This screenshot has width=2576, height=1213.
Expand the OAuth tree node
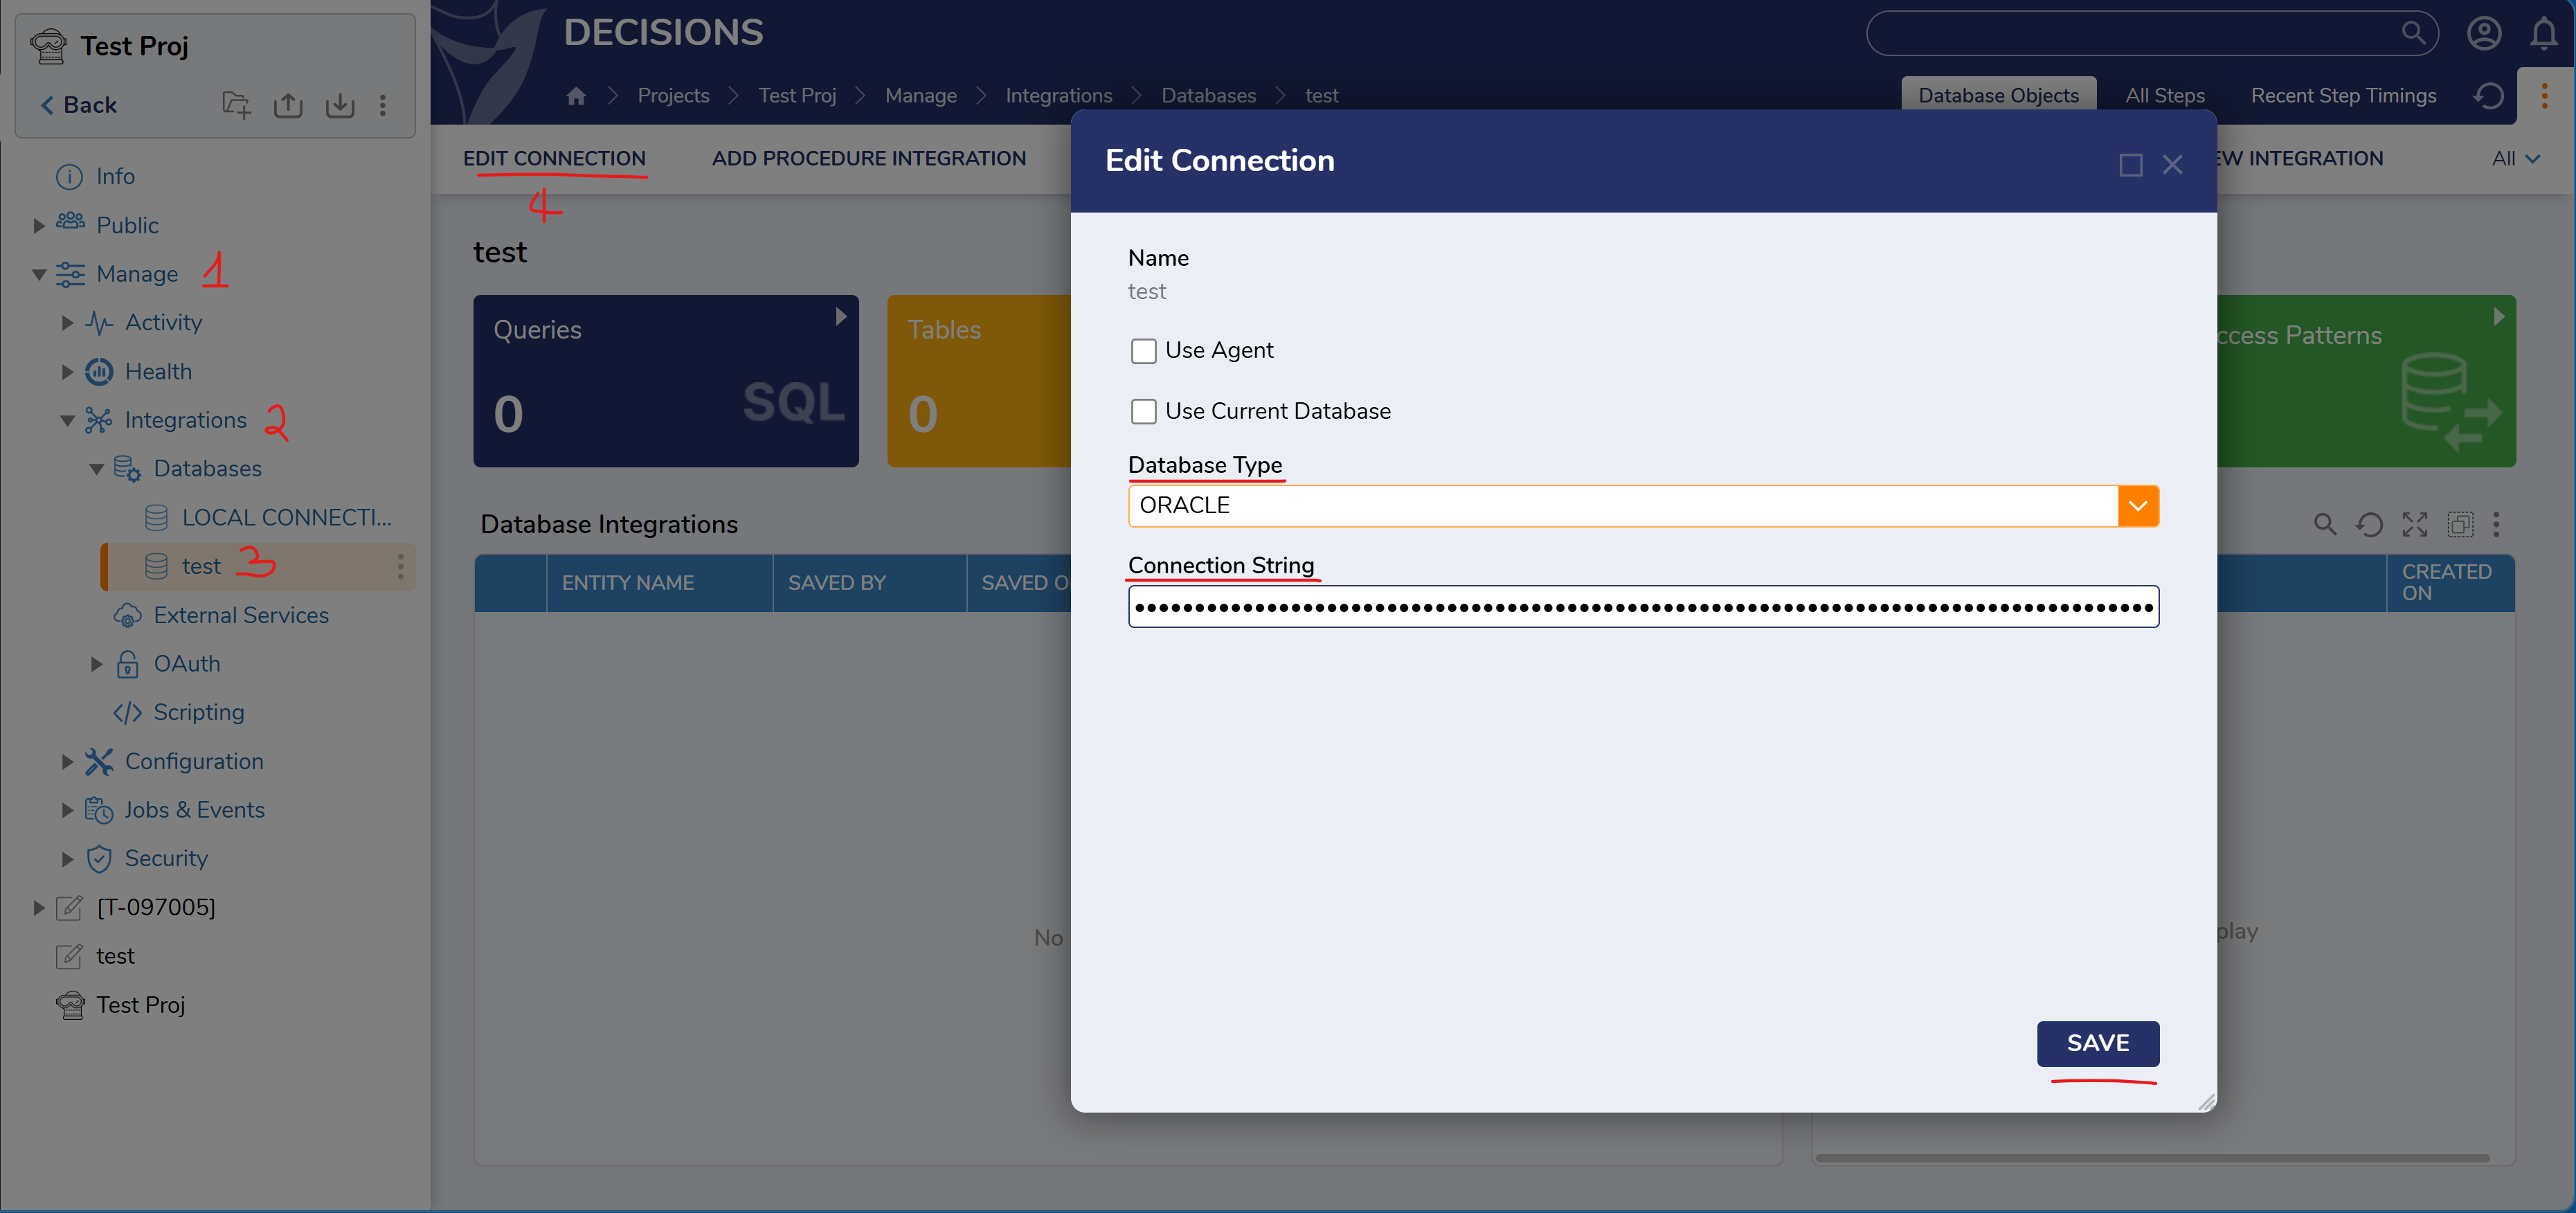[x=96, y=664]
